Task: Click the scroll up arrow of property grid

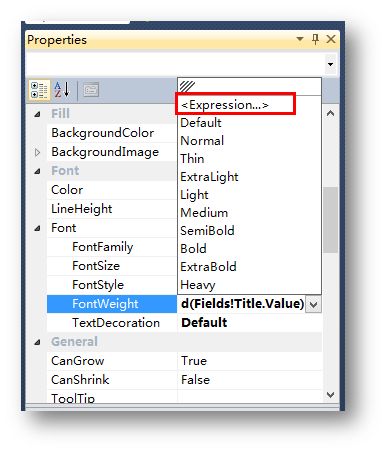Action: point(330,114)
